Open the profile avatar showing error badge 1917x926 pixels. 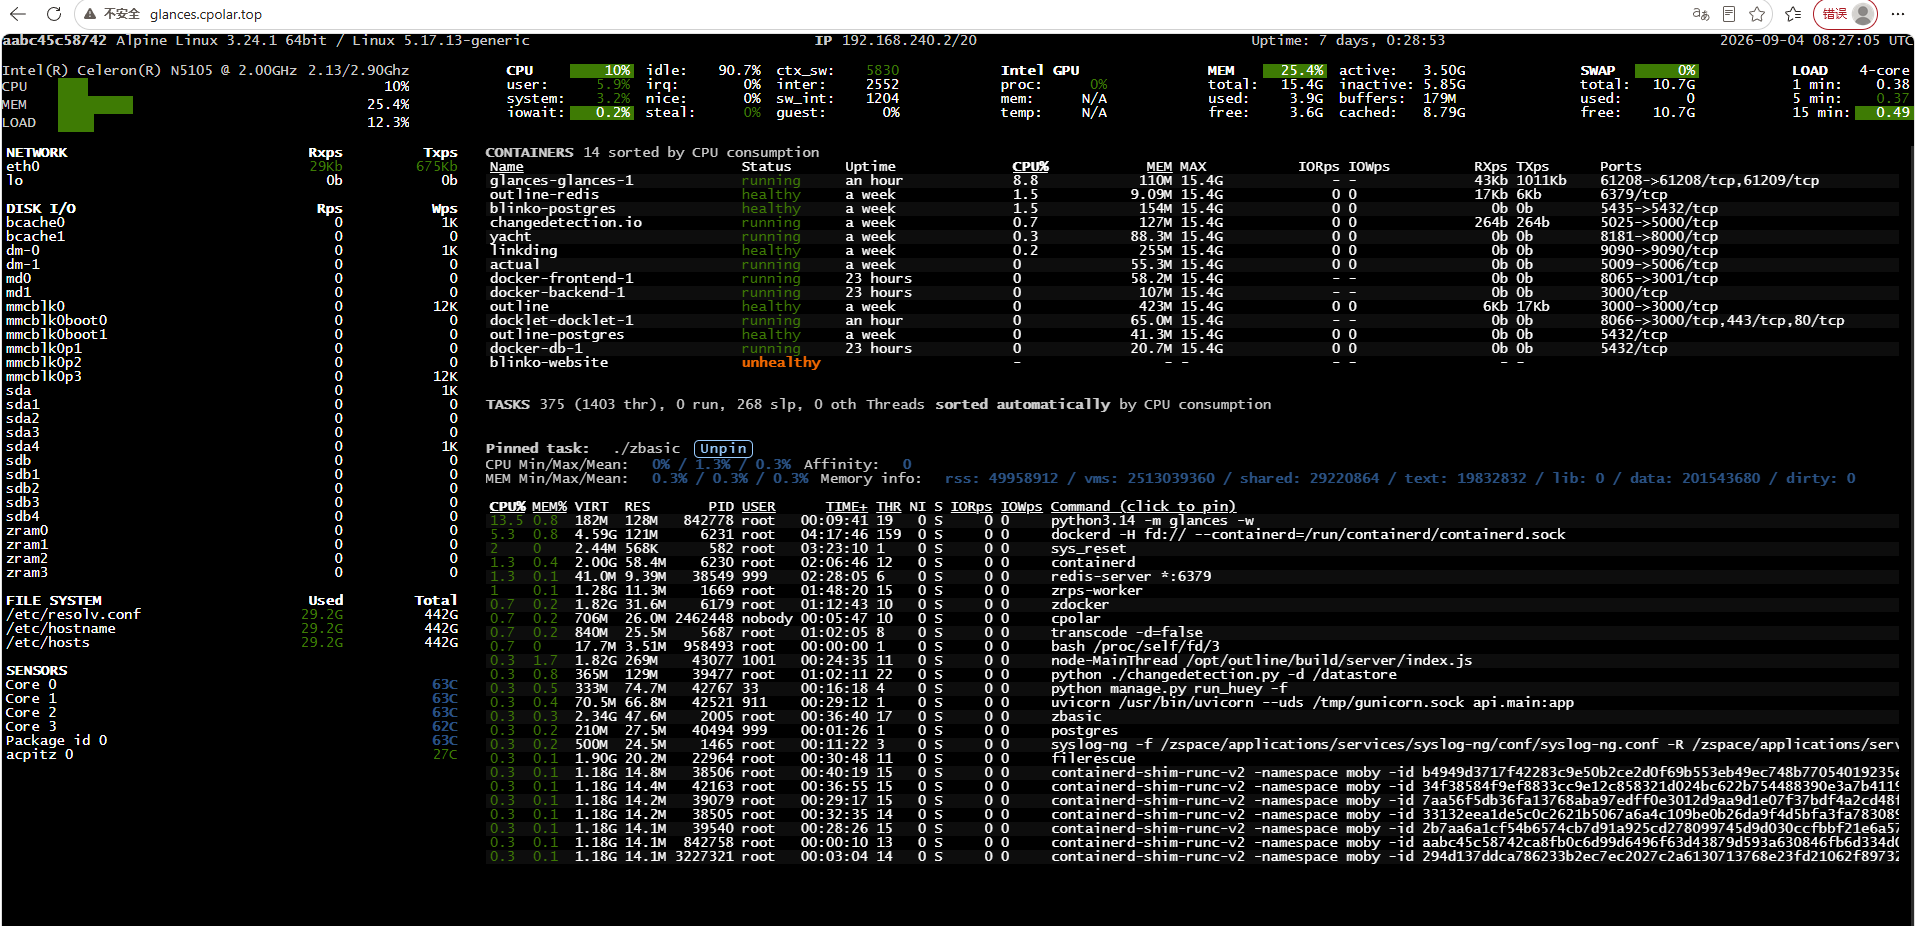coord(1846,14)
